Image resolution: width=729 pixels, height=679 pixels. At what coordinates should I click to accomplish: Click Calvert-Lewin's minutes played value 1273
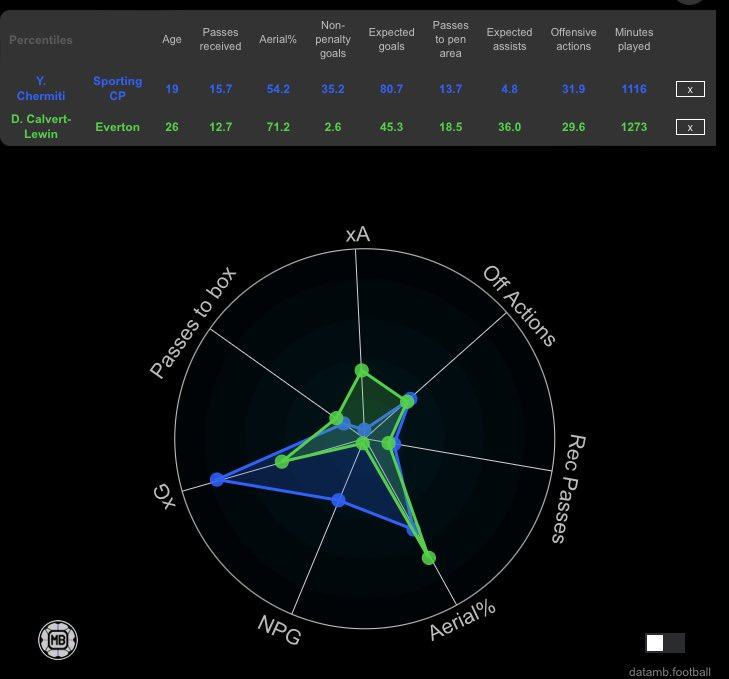coord(634,127)
